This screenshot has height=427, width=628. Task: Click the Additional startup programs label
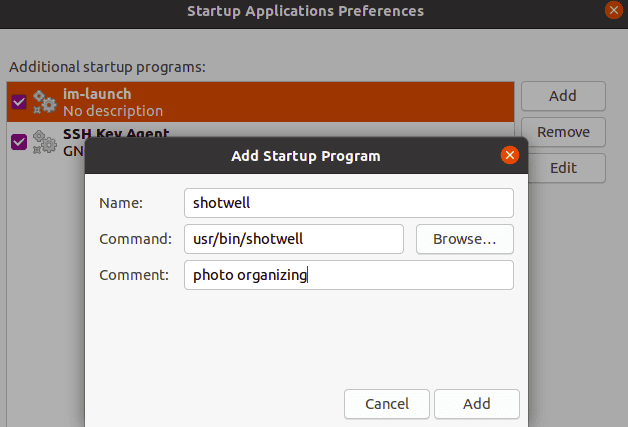107,67
